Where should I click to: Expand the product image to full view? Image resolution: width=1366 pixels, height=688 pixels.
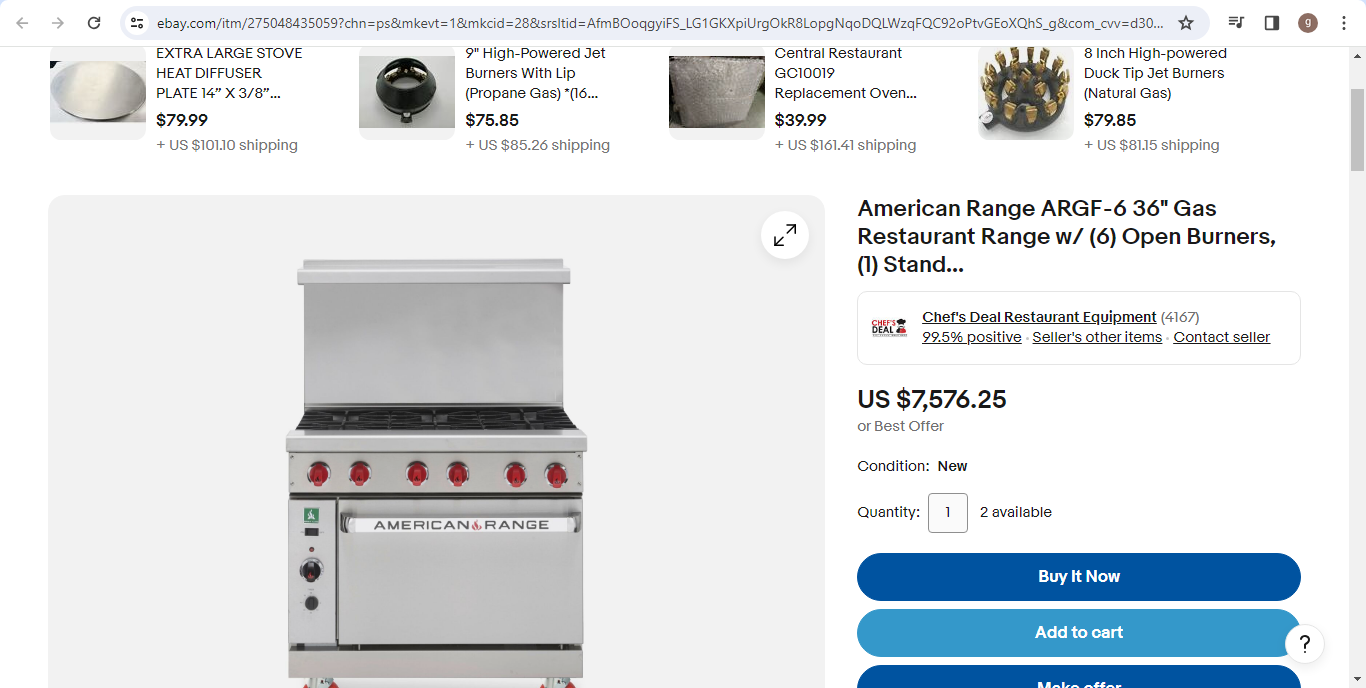coord(785,235)
